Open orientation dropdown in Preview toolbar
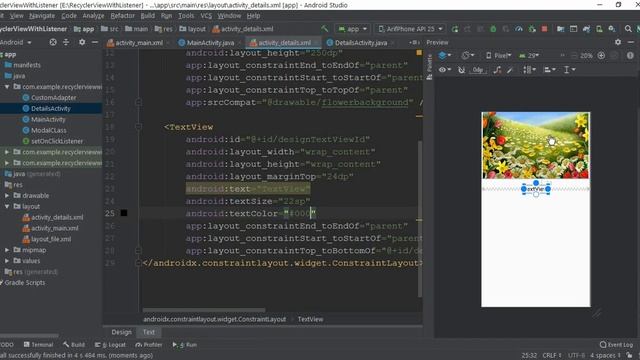This screenshot has height=360, width=640. 468,55
